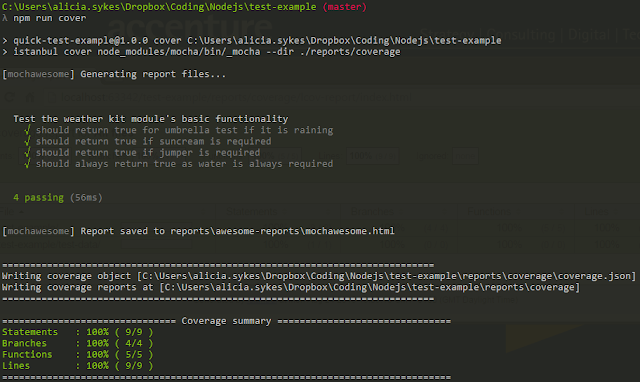Select the 'quick-test-example@1.0.0 cover' line
Image resolution: width=640 pixels, height=382 pixels.
click(x=252, y=40)
